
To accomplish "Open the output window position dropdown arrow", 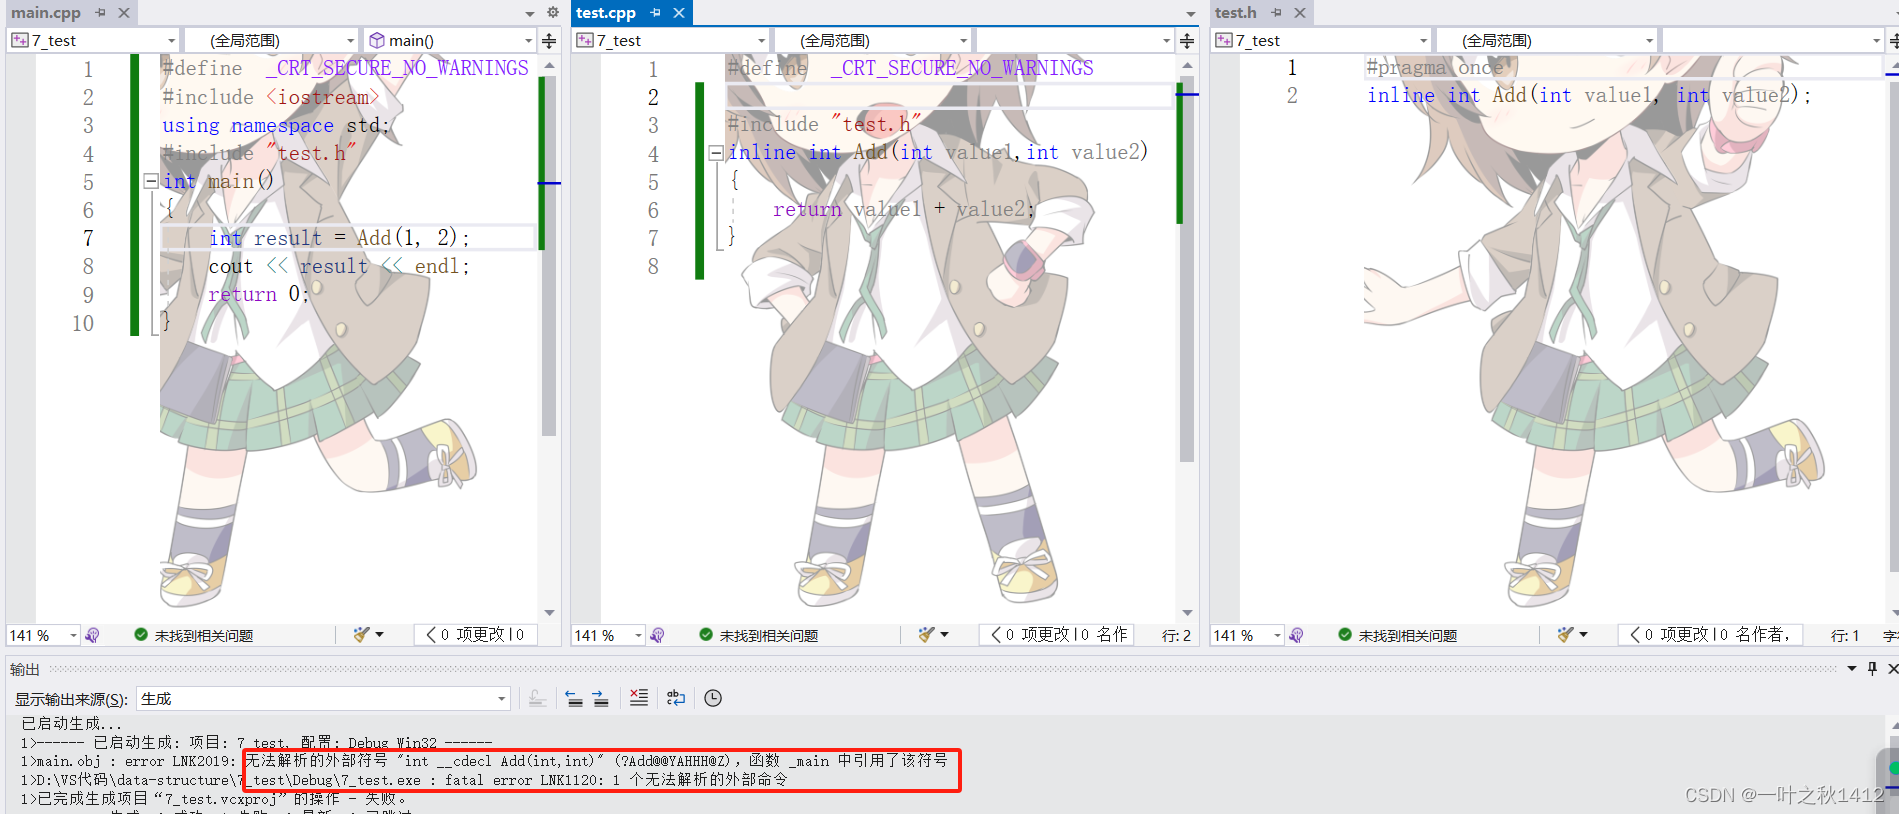I will (x=1852, y=669).
